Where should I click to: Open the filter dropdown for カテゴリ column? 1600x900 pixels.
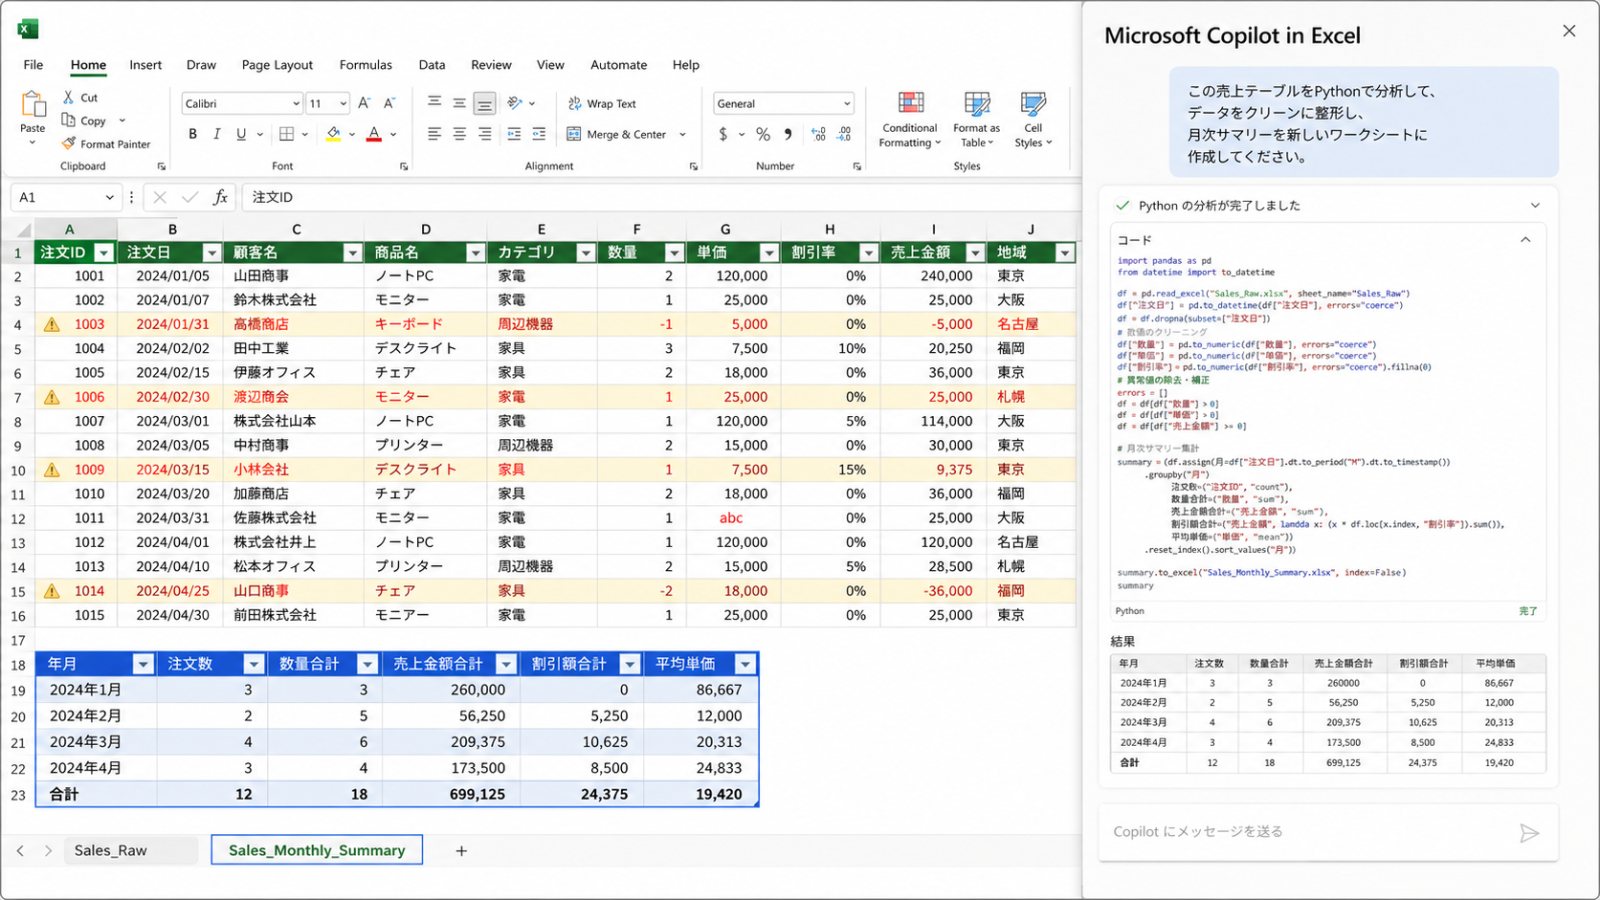point(586,253)
